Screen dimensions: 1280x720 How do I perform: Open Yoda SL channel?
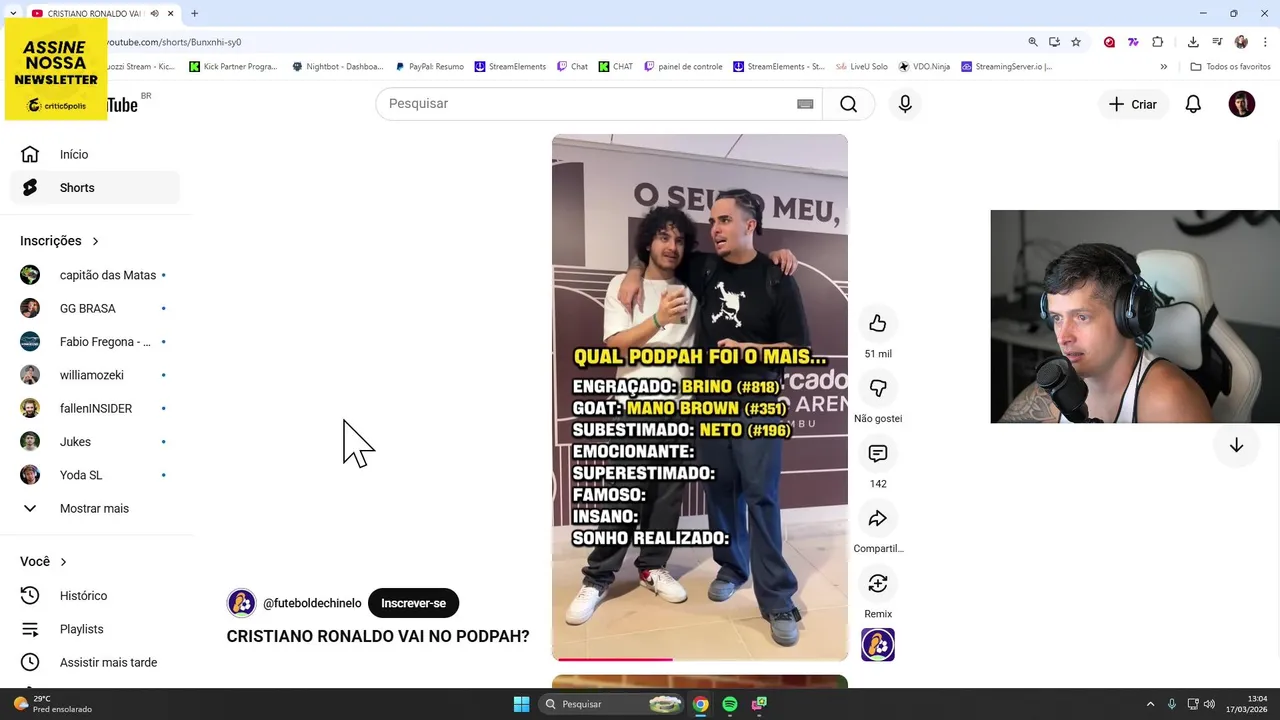click(x=95, y=475)
